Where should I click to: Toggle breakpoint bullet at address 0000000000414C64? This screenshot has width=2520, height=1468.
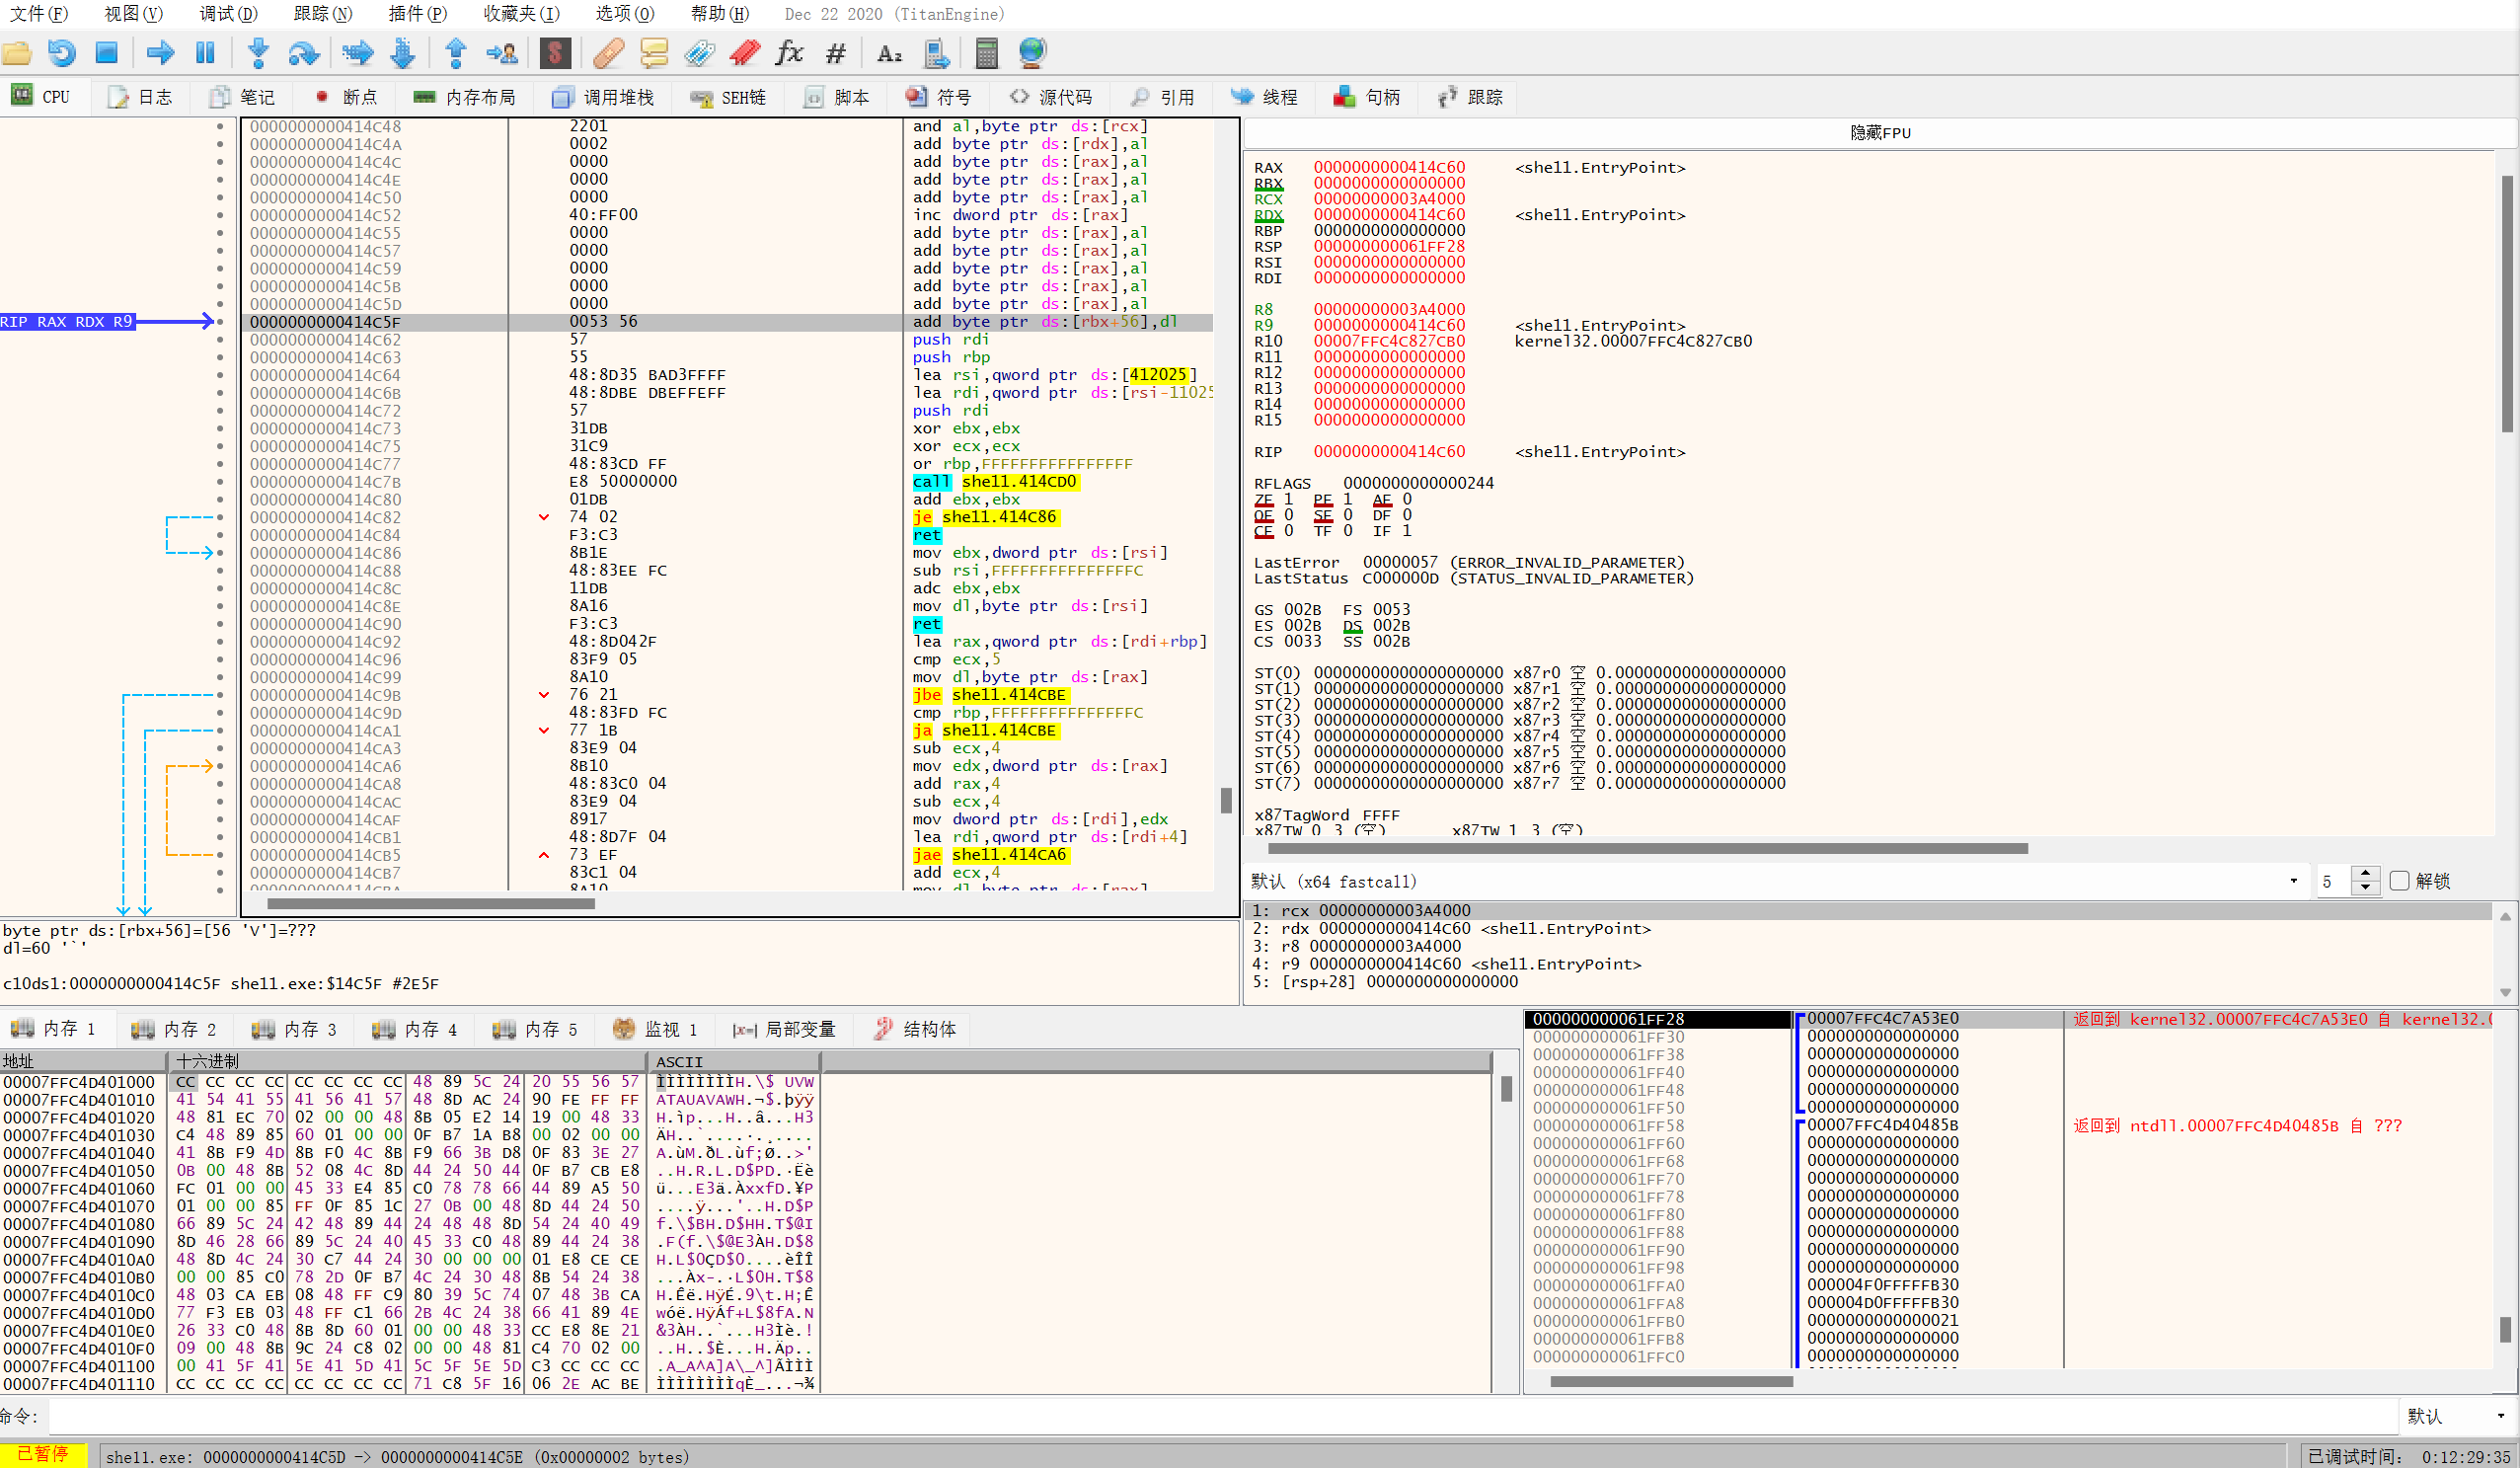click(220, 375)
